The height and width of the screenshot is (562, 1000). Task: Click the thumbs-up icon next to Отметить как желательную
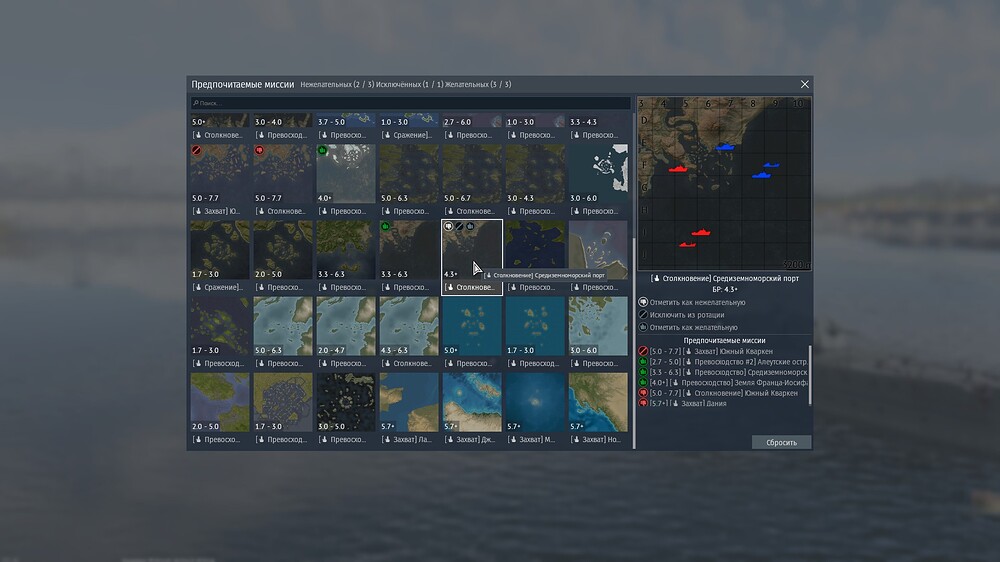click(643, 327)
